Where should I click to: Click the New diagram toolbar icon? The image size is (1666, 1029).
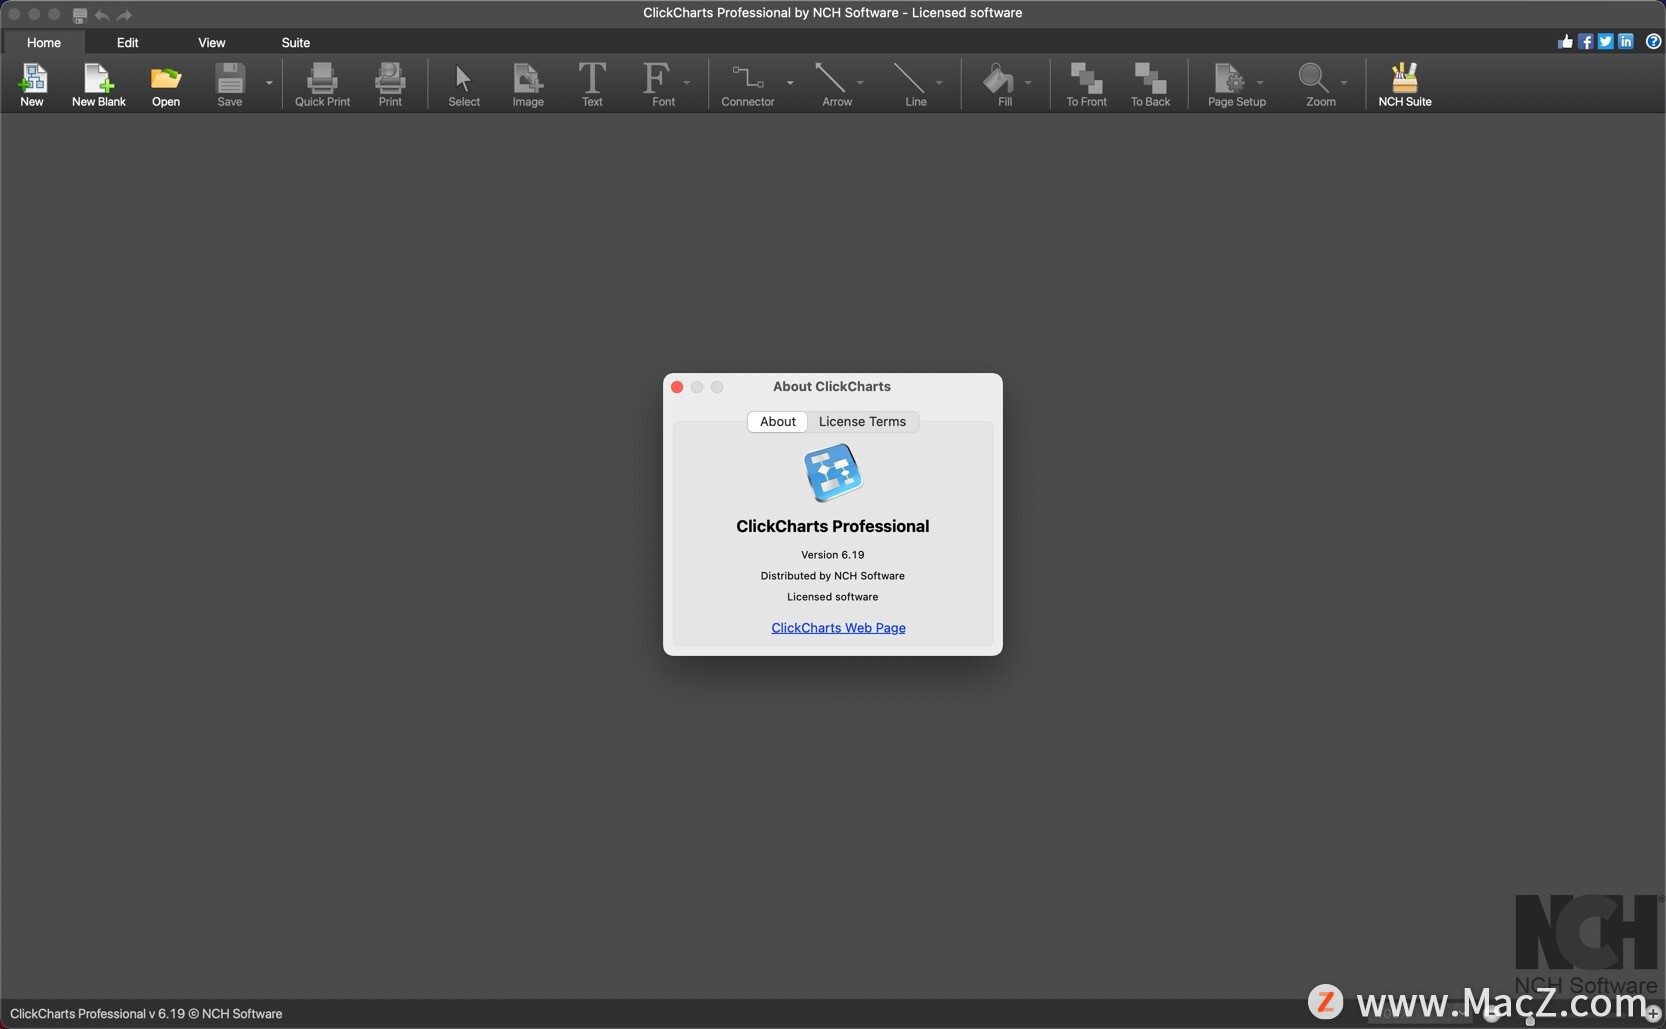point(32,85)
